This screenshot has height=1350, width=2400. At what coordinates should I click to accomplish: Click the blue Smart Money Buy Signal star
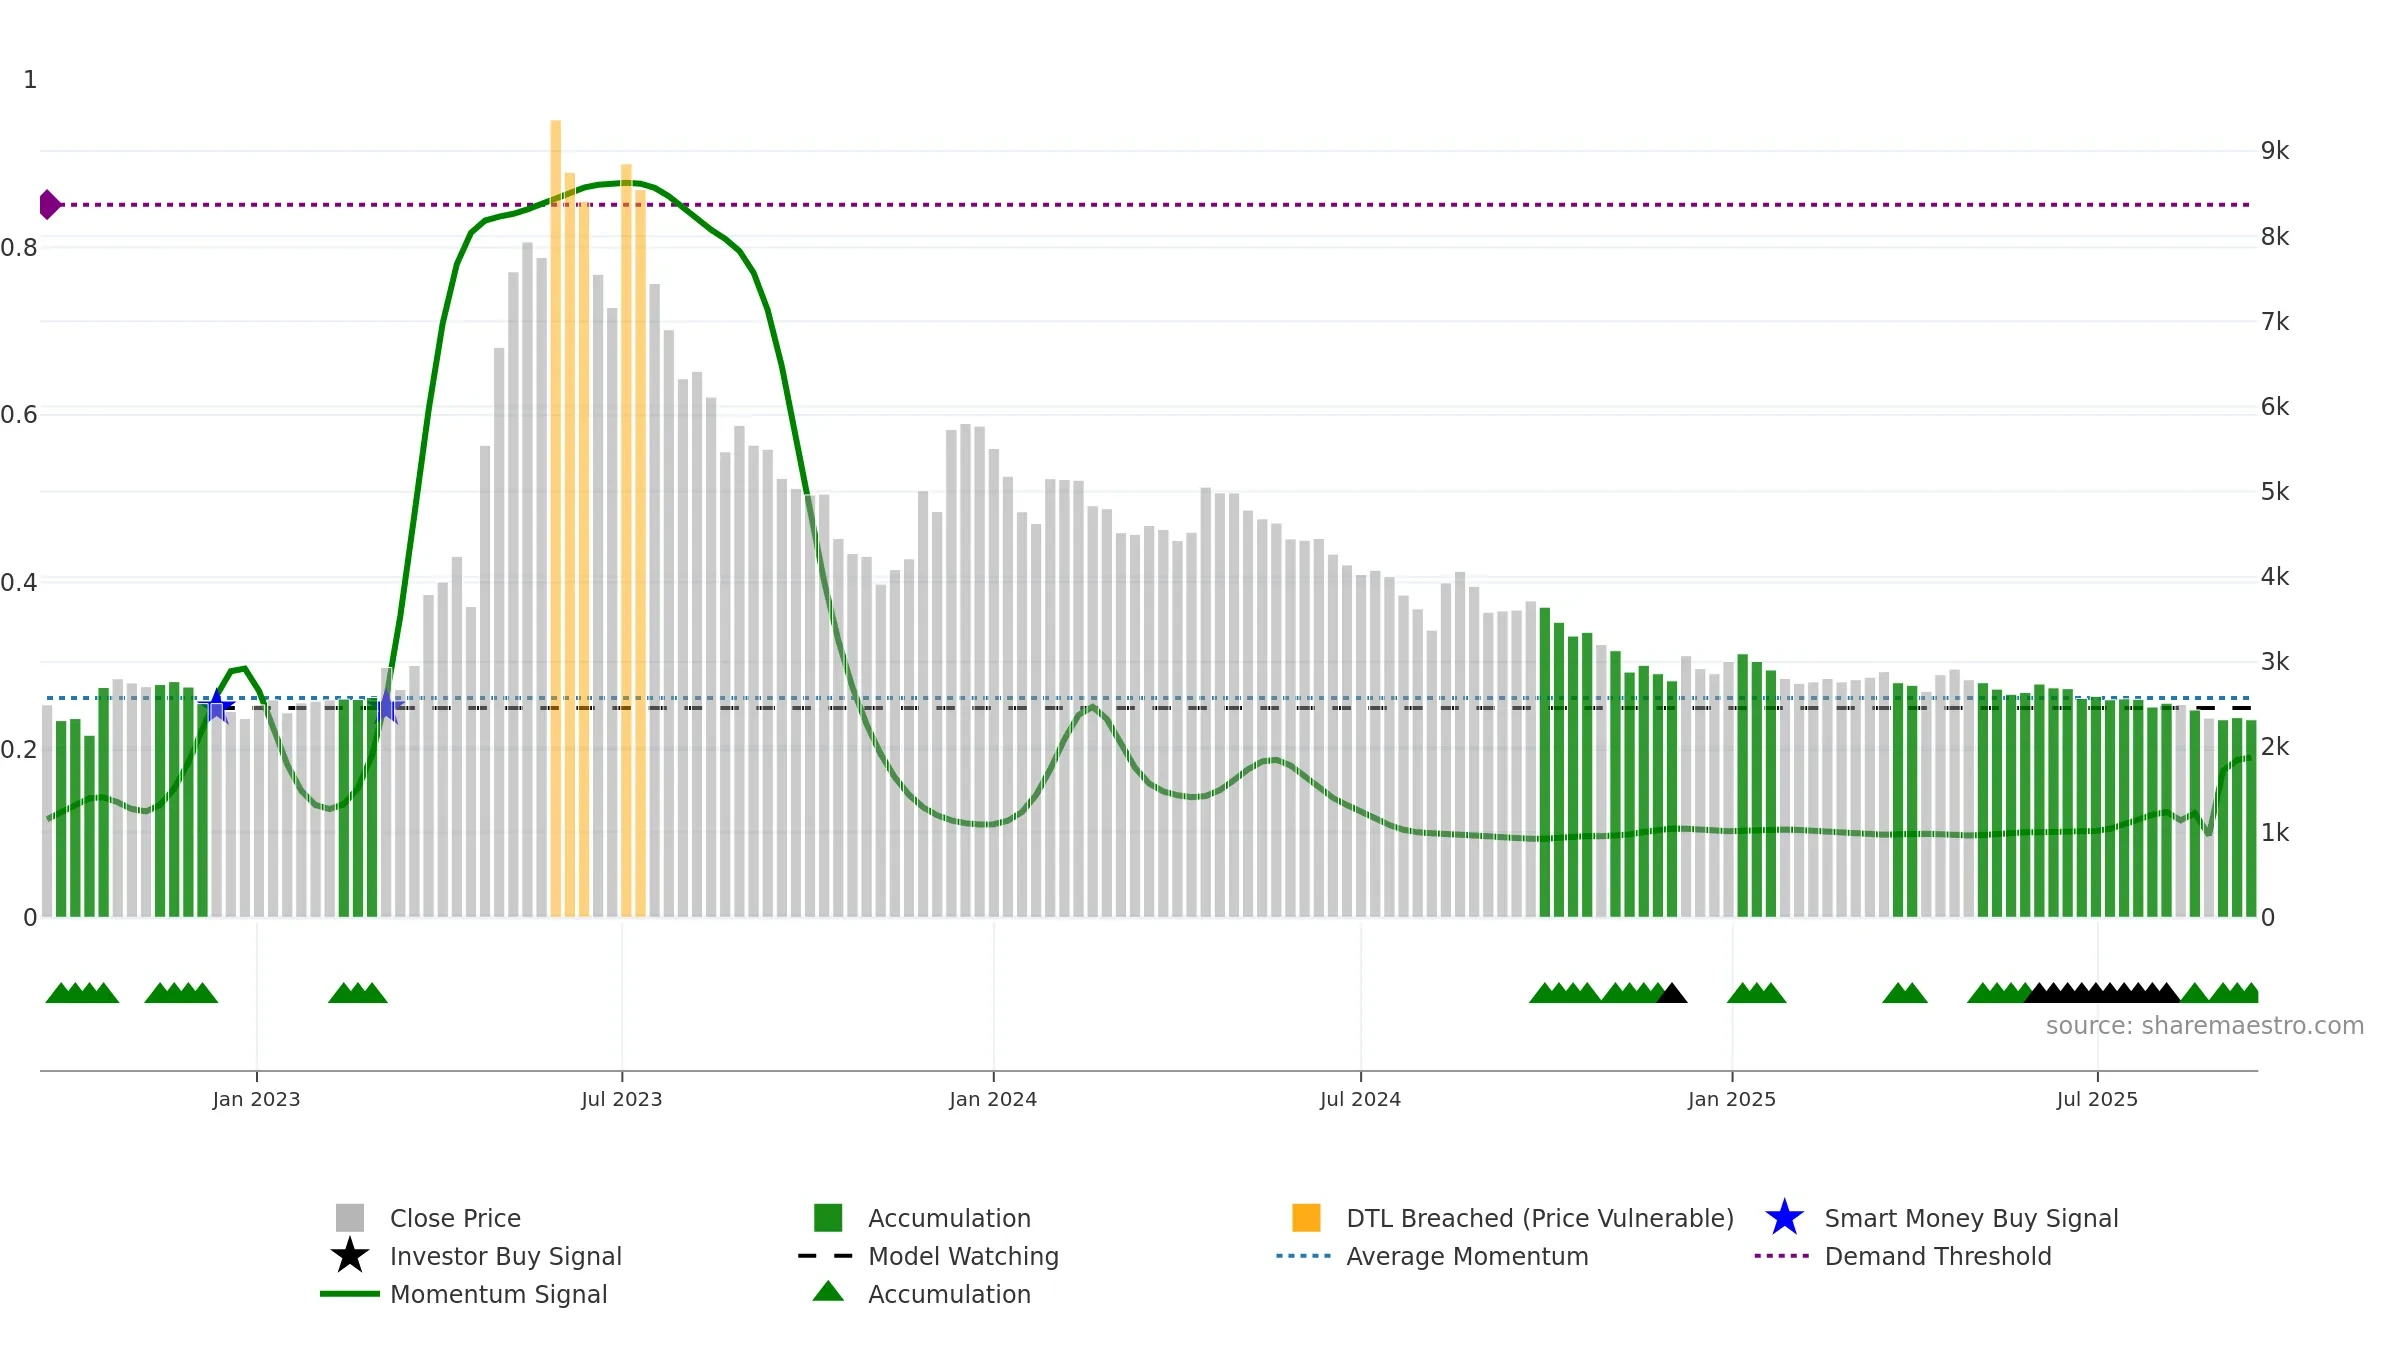1784,1218
